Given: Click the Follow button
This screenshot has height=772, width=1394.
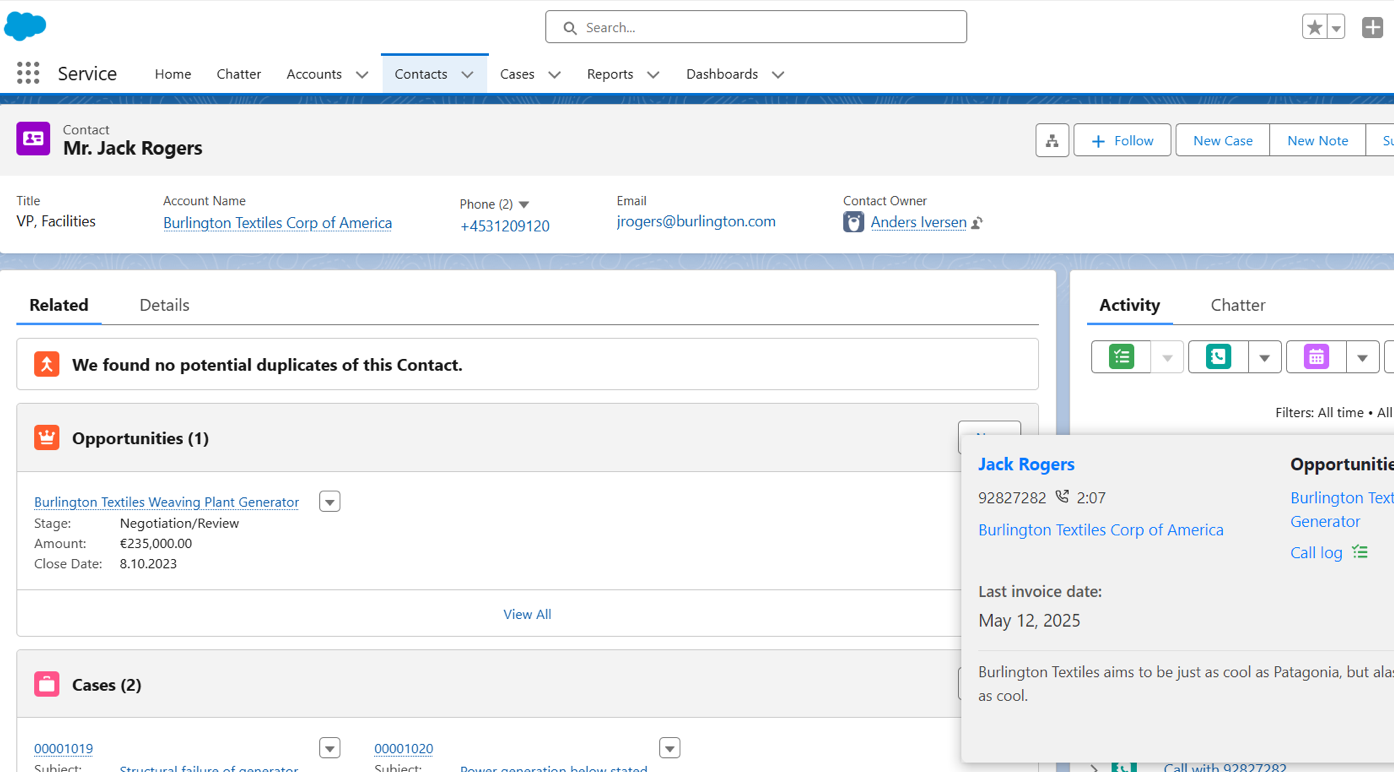Looking at the screenshot, I should [x=1122, y=140].
